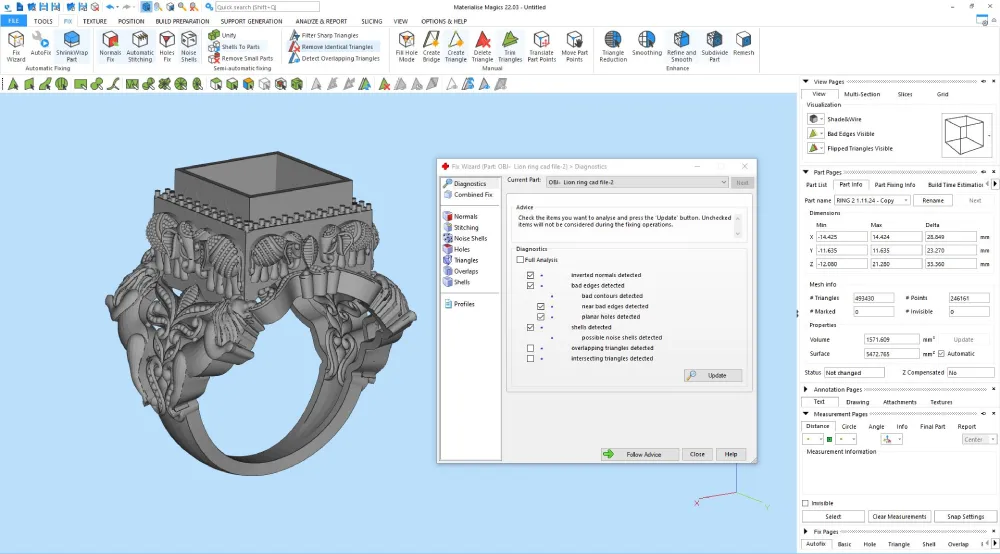Click the Normals Fix icon
The height and width of the screenshot is (554, 1000).
110,47
